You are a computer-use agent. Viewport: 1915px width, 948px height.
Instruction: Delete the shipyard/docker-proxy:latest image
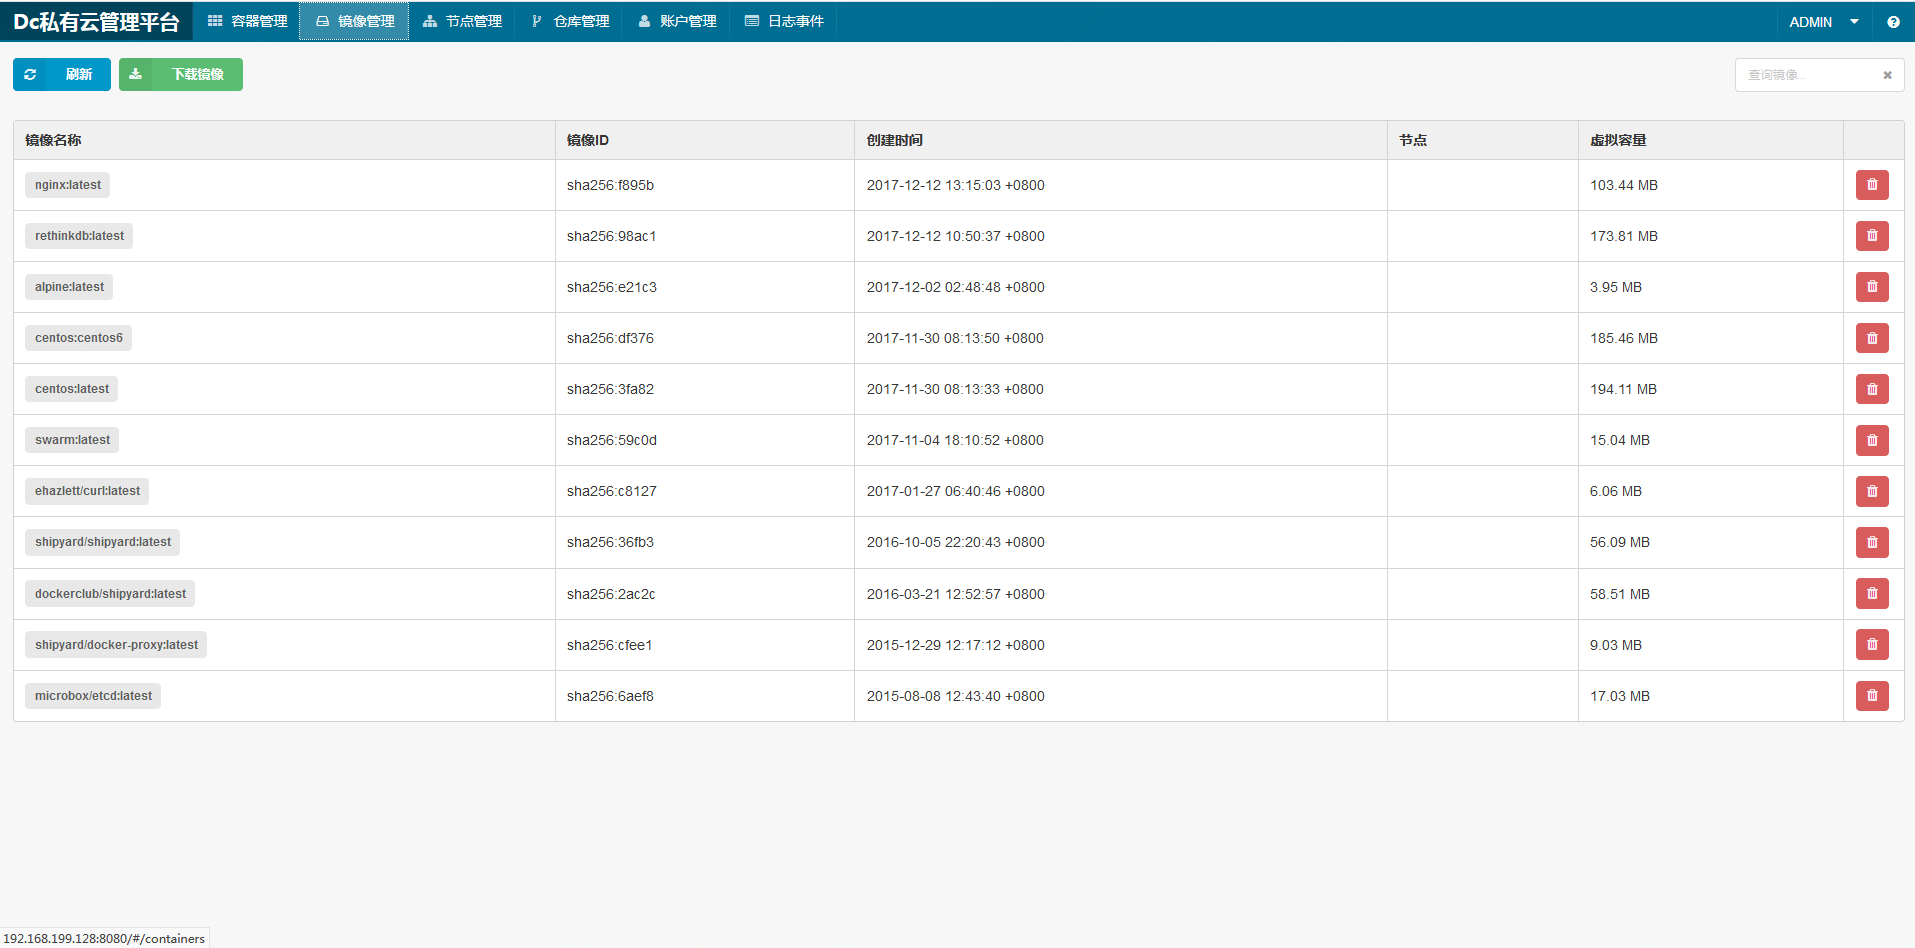tap(1872, 645)
